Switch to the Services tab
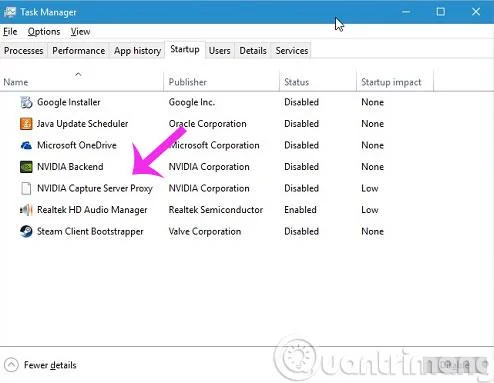This screenshot has height=383, width=494. [x=292, y=51]
